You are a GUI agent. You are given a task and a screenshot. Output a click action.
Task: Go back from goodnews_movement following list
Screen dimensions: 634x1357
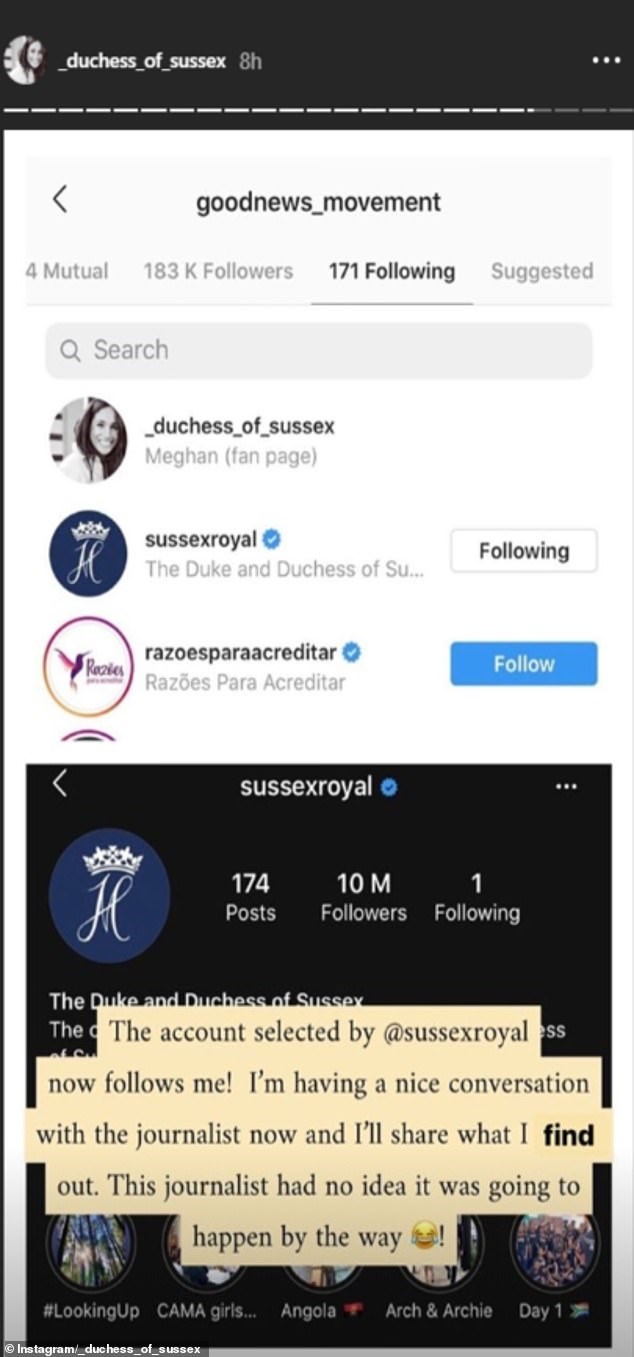pos(60,199)
